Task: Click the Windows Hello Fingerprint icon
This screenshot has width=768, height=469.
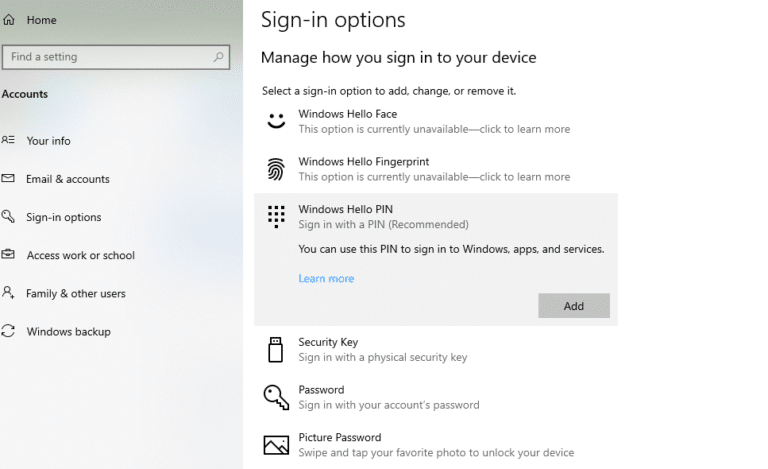Action: [276, 169]
